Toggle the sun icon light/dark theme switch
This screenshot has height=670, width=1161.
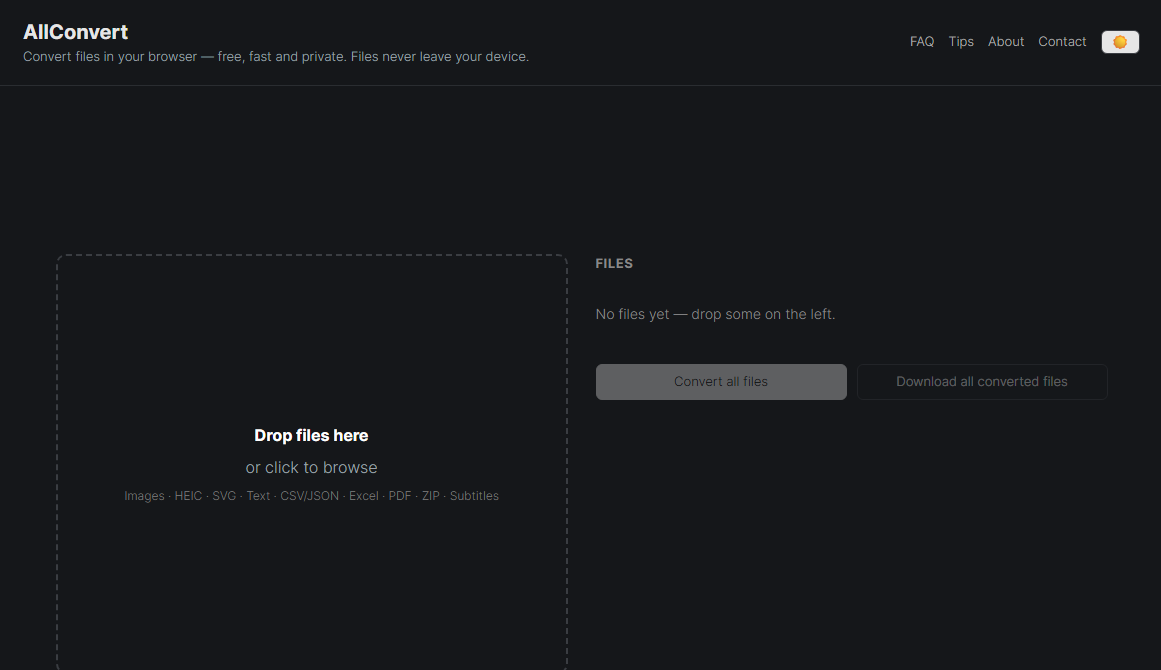[x=1120, y=42]
